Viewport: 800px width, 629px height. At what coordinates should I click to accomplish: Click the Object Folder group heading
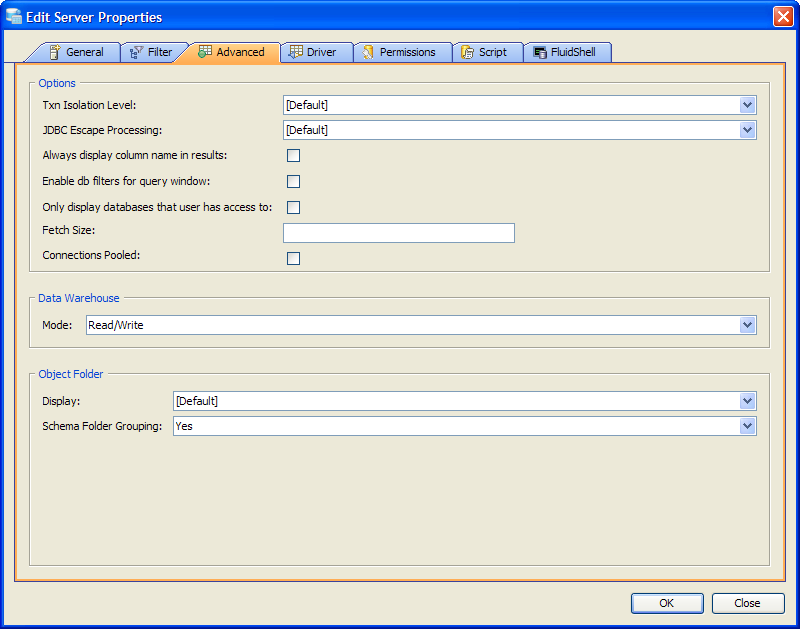coord(71,374)
